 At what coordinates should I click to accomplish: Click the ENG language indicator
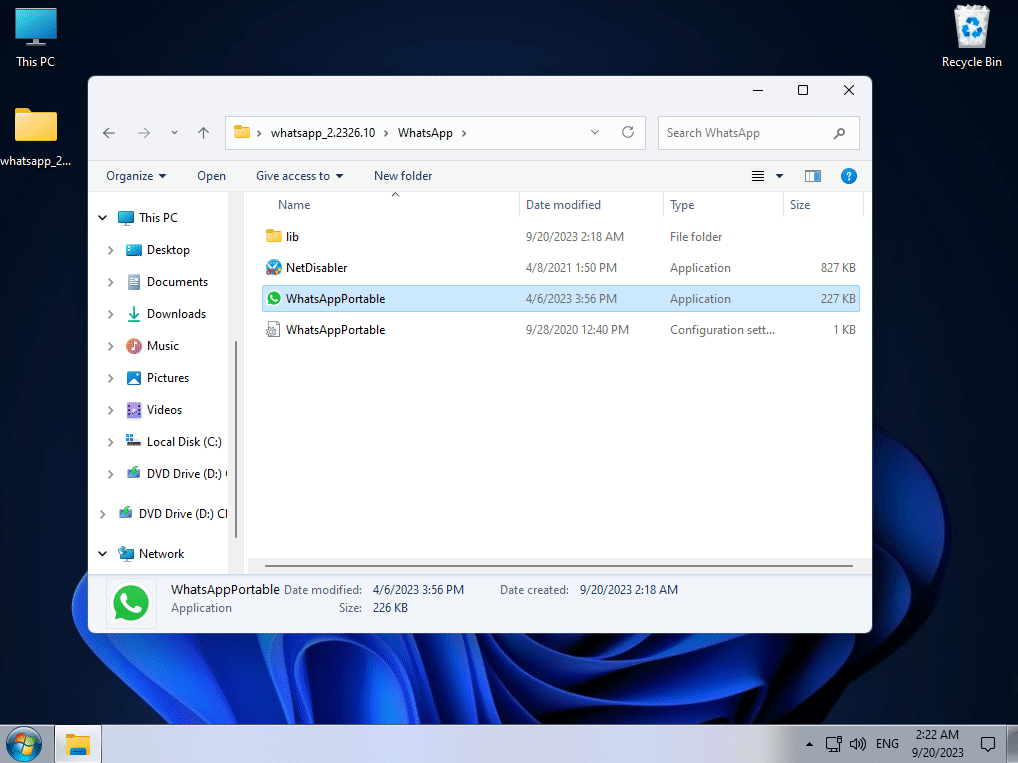(887, 744)
